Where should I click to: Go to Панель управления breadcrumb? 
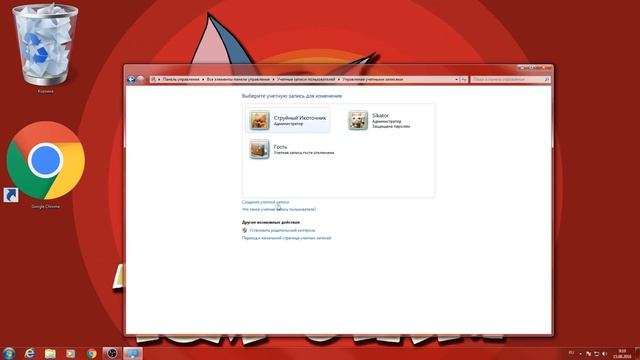pyautogui.click(x=181, y=80)
